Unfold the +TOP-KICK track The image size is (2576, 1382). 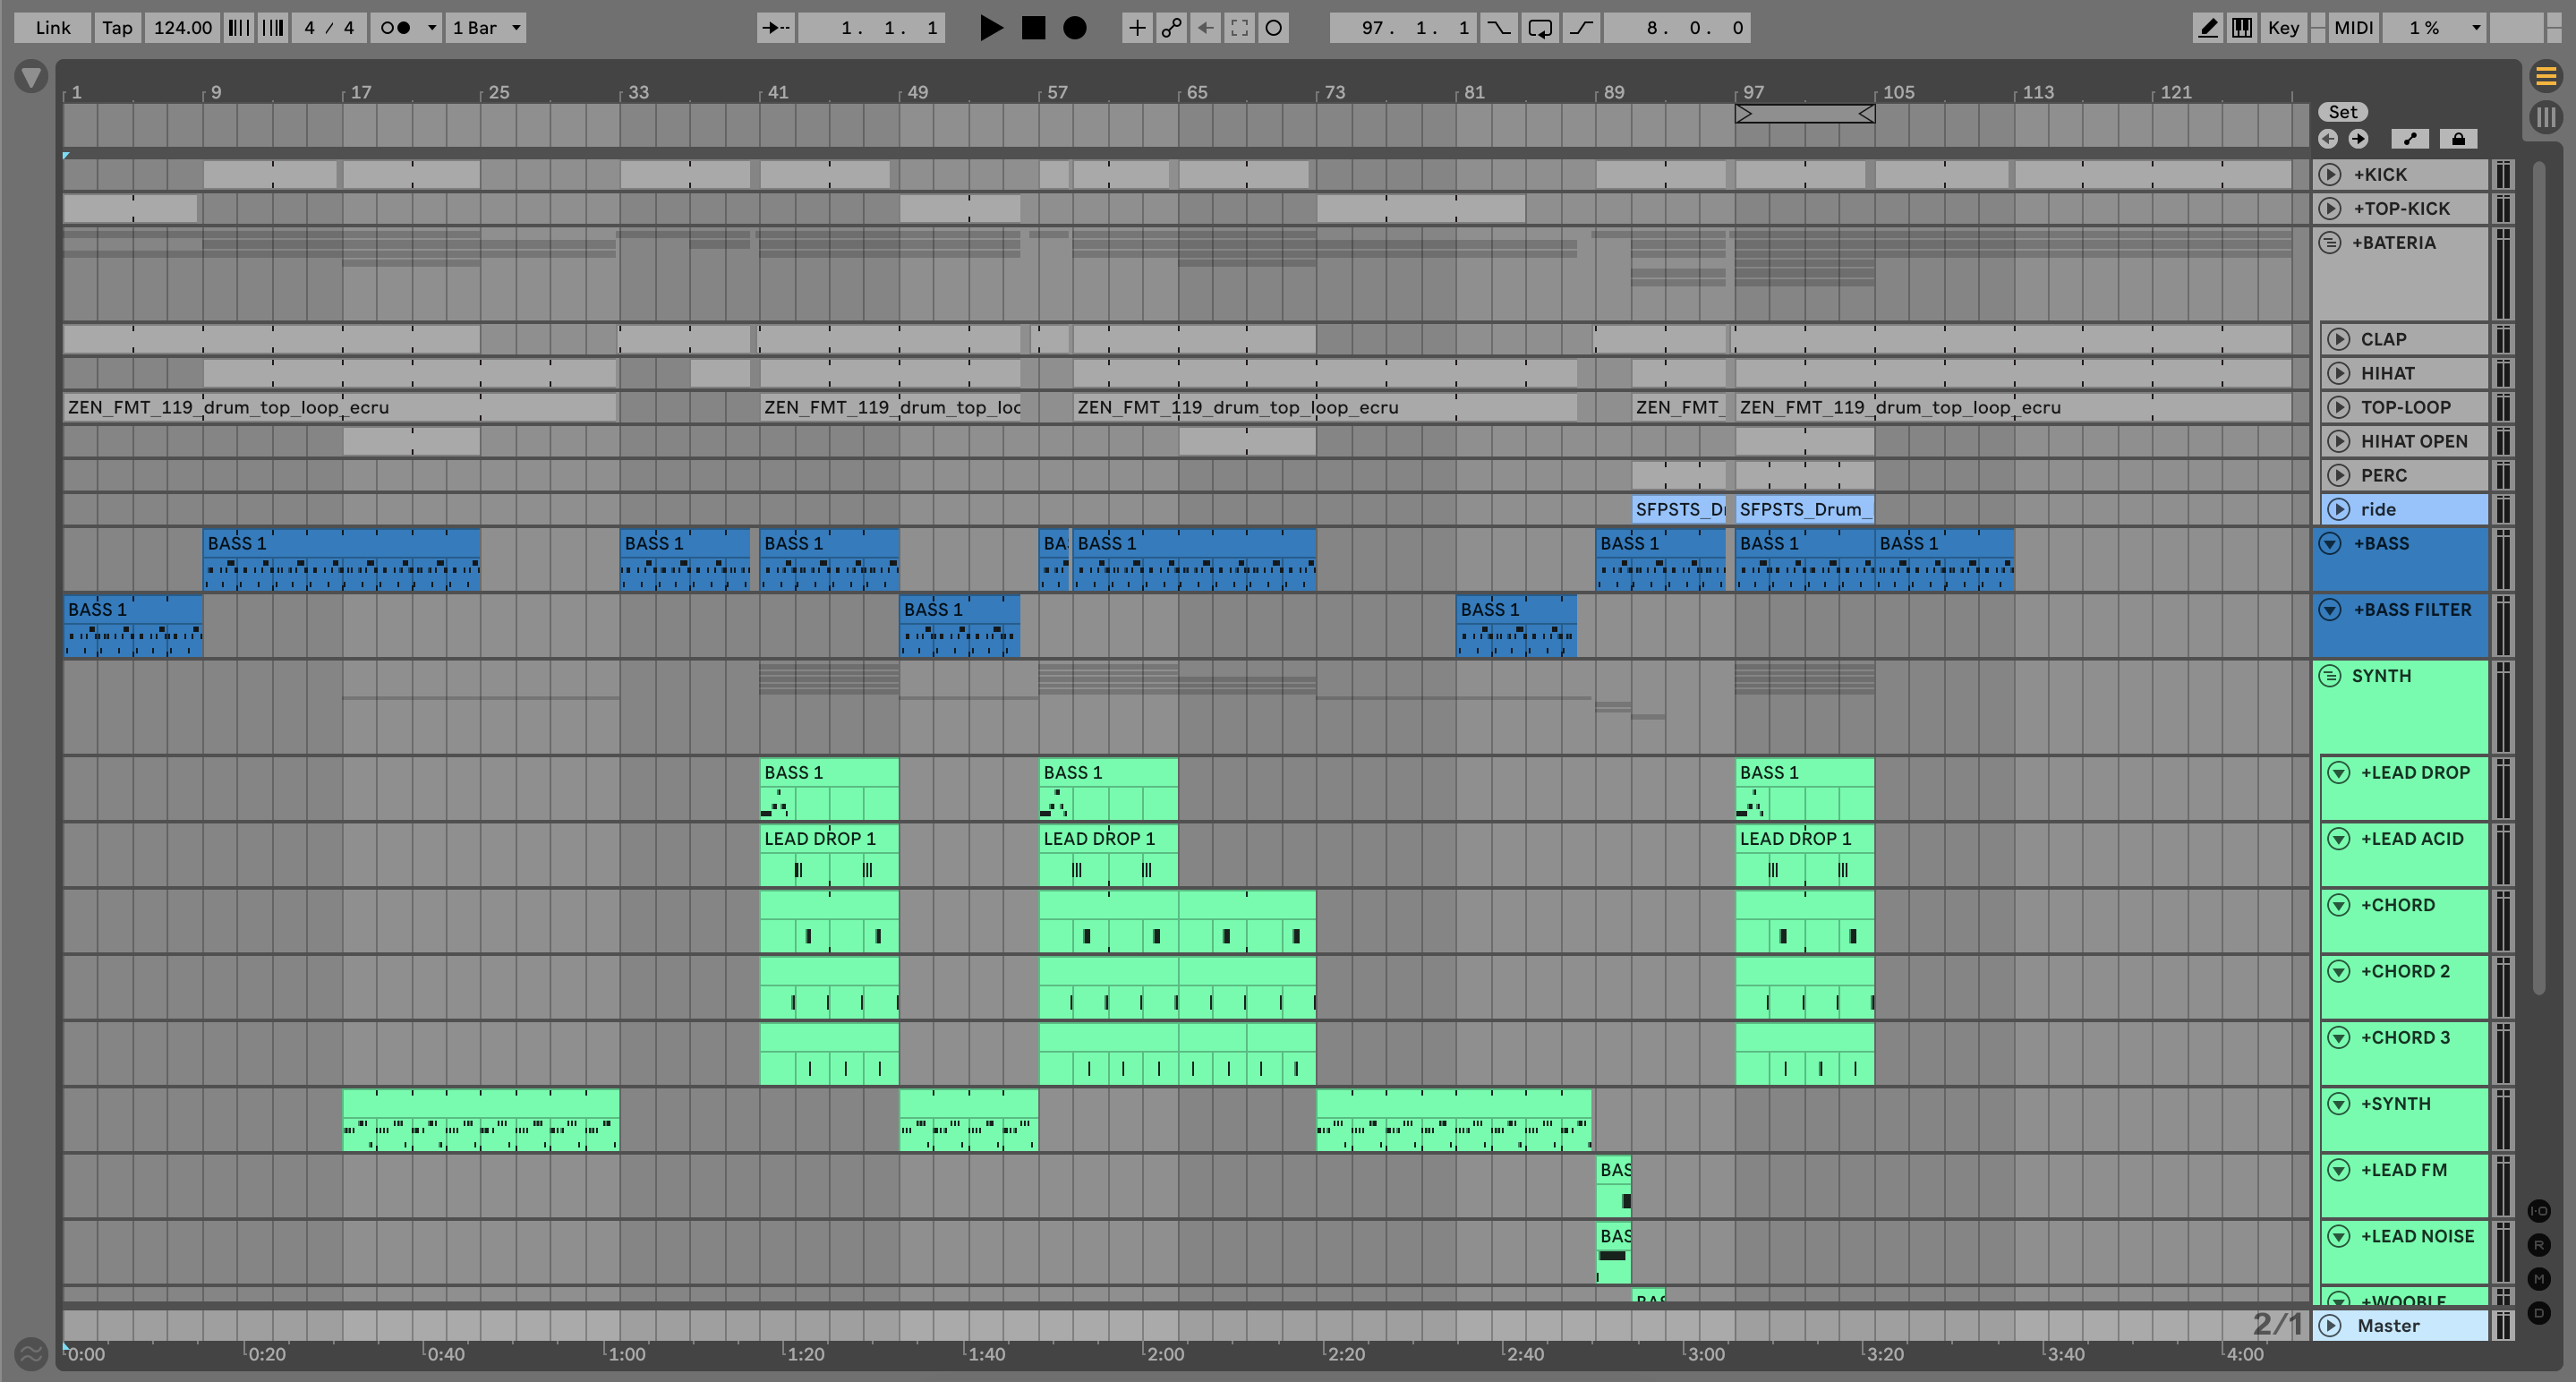pyautogui.click(x=2330, y=208)
